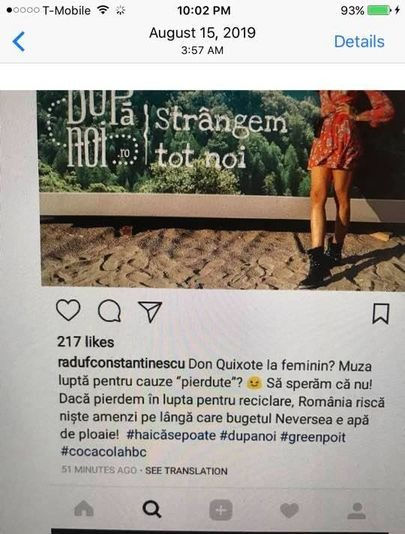
Task: Tap the #dupanoi hashtag
Action: pos(248,436)
